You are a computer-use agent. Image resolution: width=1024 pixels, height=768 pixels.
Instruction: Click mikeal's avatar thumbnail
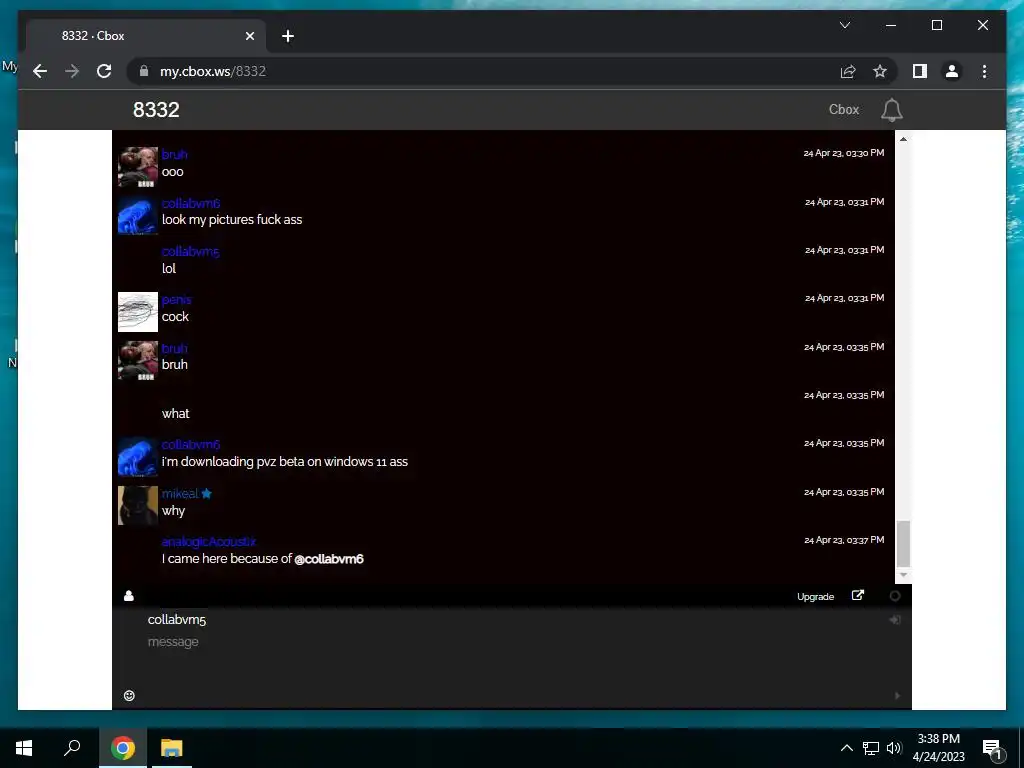pyautogui.click(x=138, y=505)
